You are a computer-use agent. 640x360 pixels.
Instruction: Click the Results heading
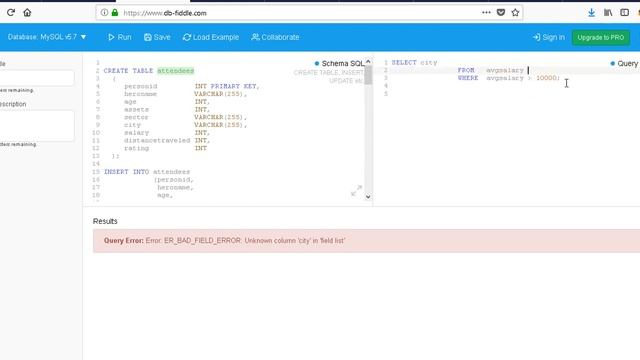[x=105, y=221]
